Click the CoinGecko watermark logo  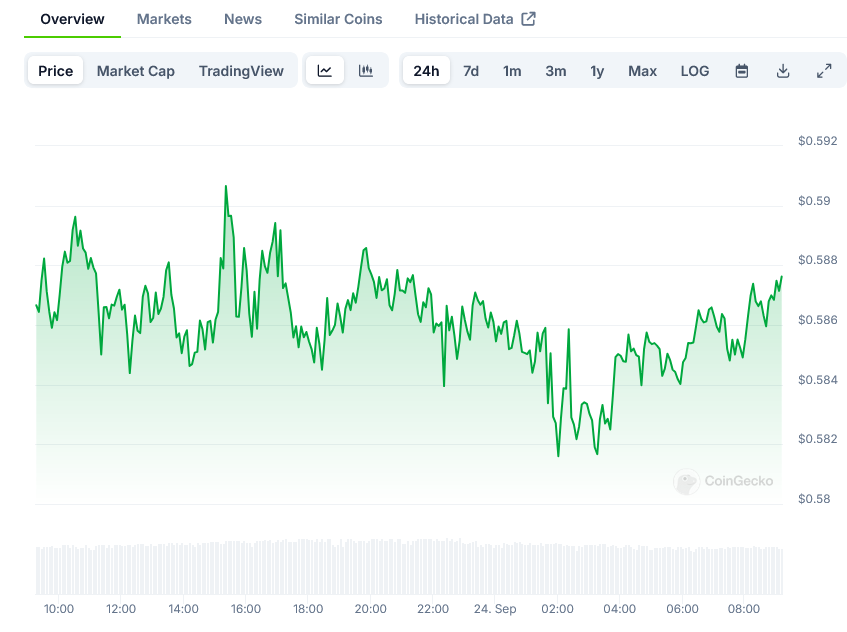tap(687, 482)
